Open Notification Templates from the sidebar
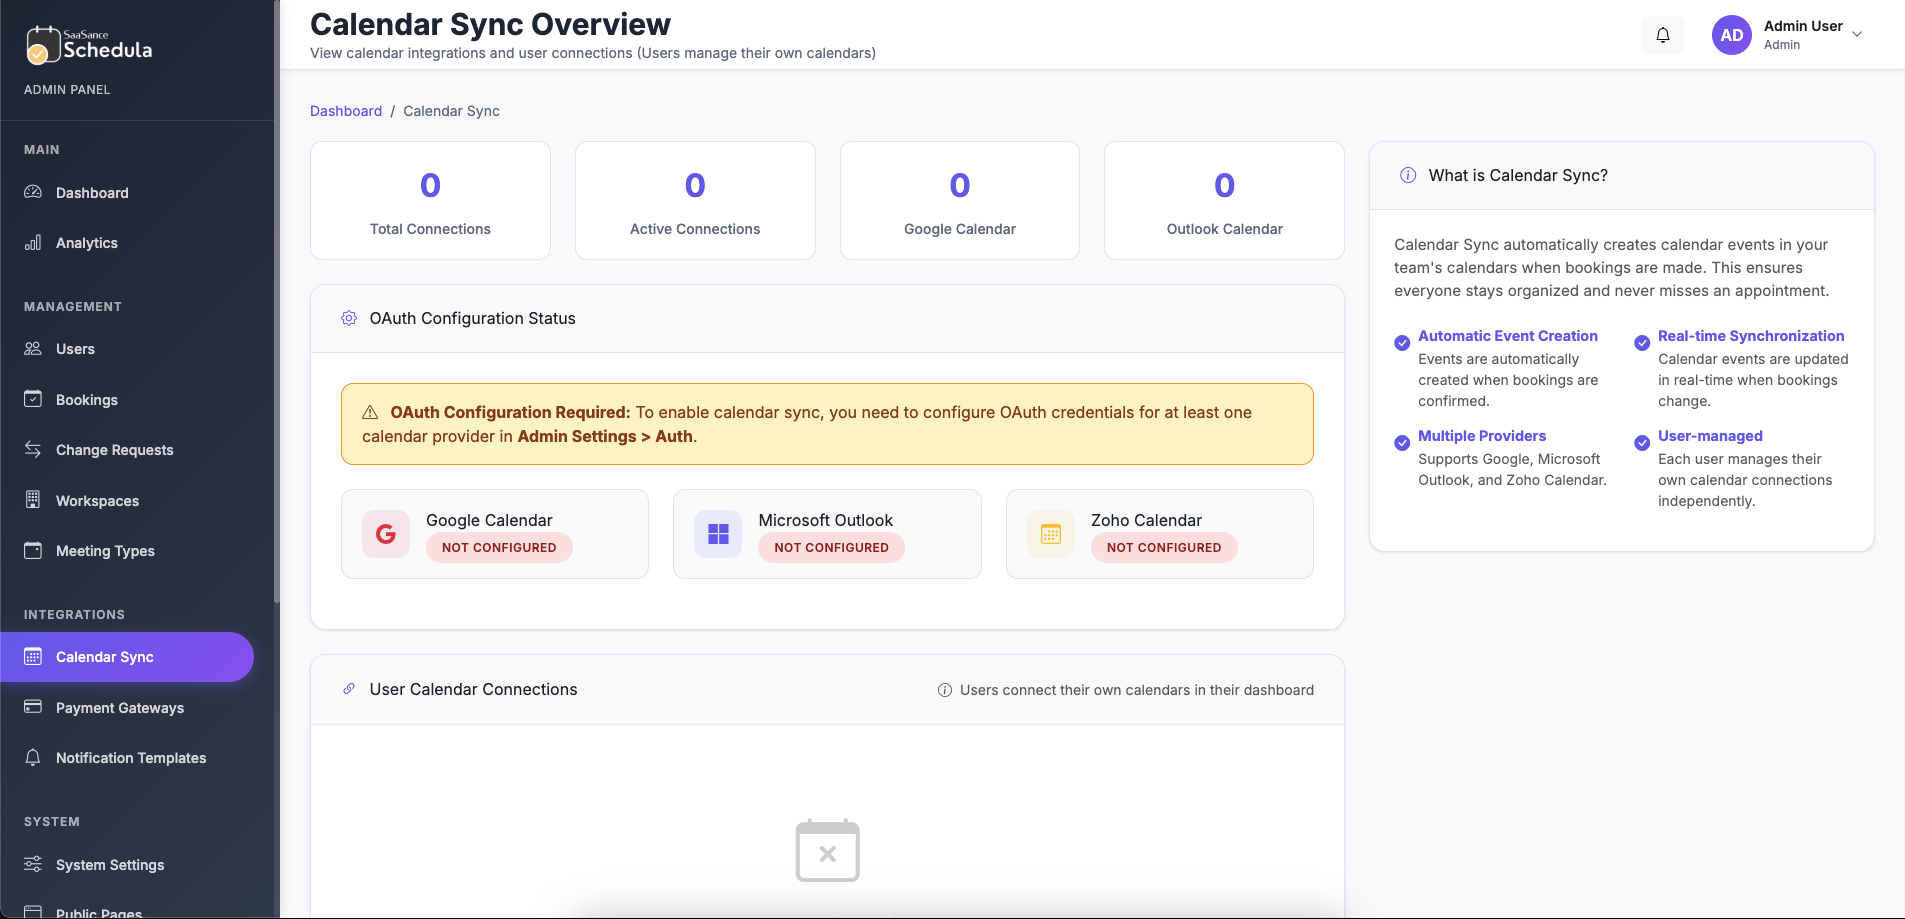Screen dimensions: 1905x919 [x=131, y=757]
